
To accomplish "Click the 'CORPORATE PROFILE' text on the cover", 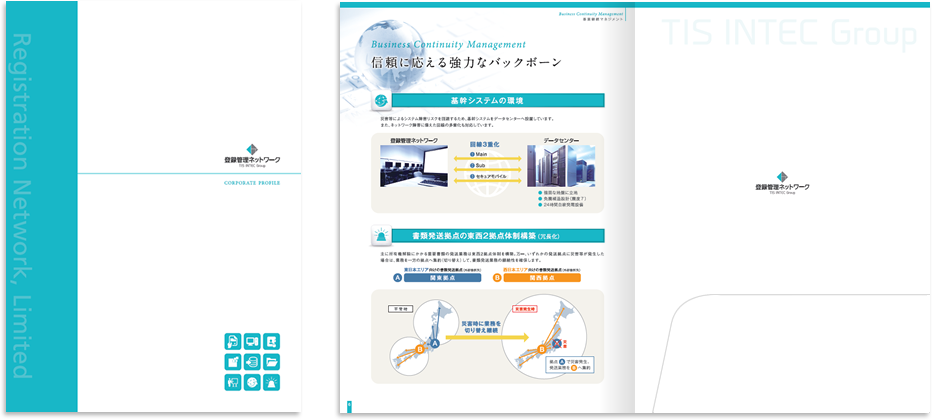I will tap(252, 183).
